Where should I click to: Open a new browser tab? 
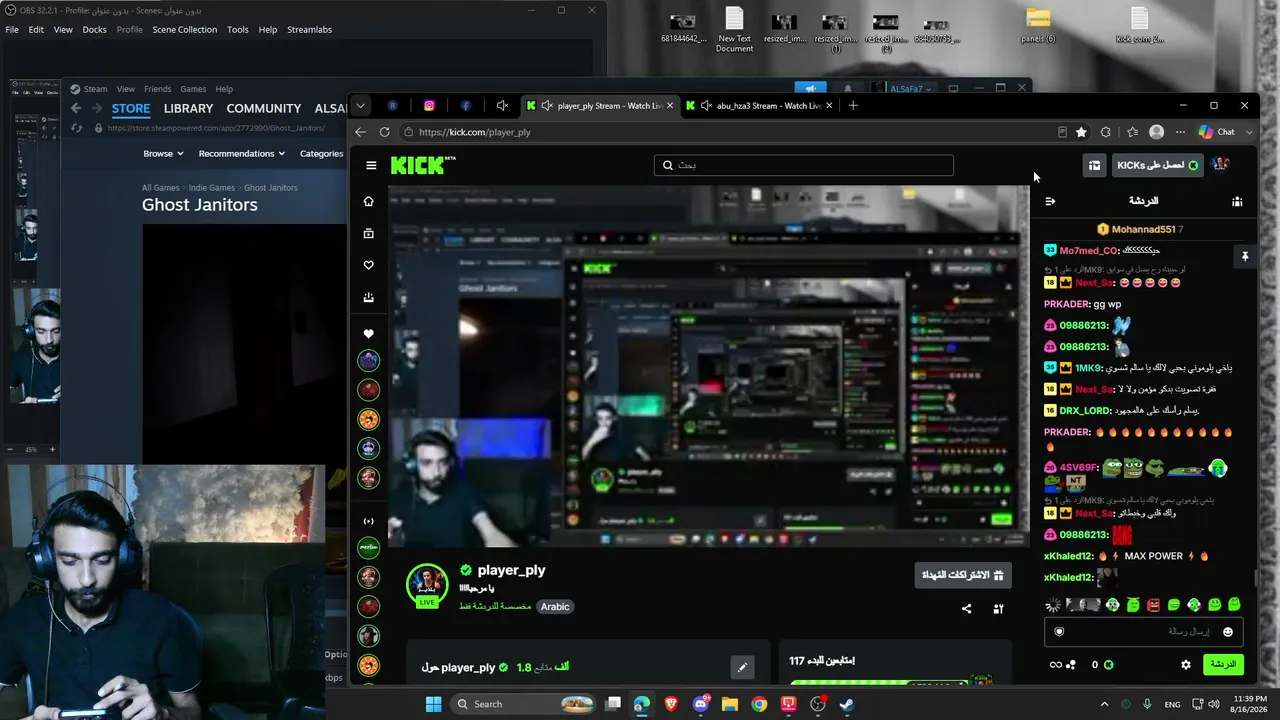[853, 105]
